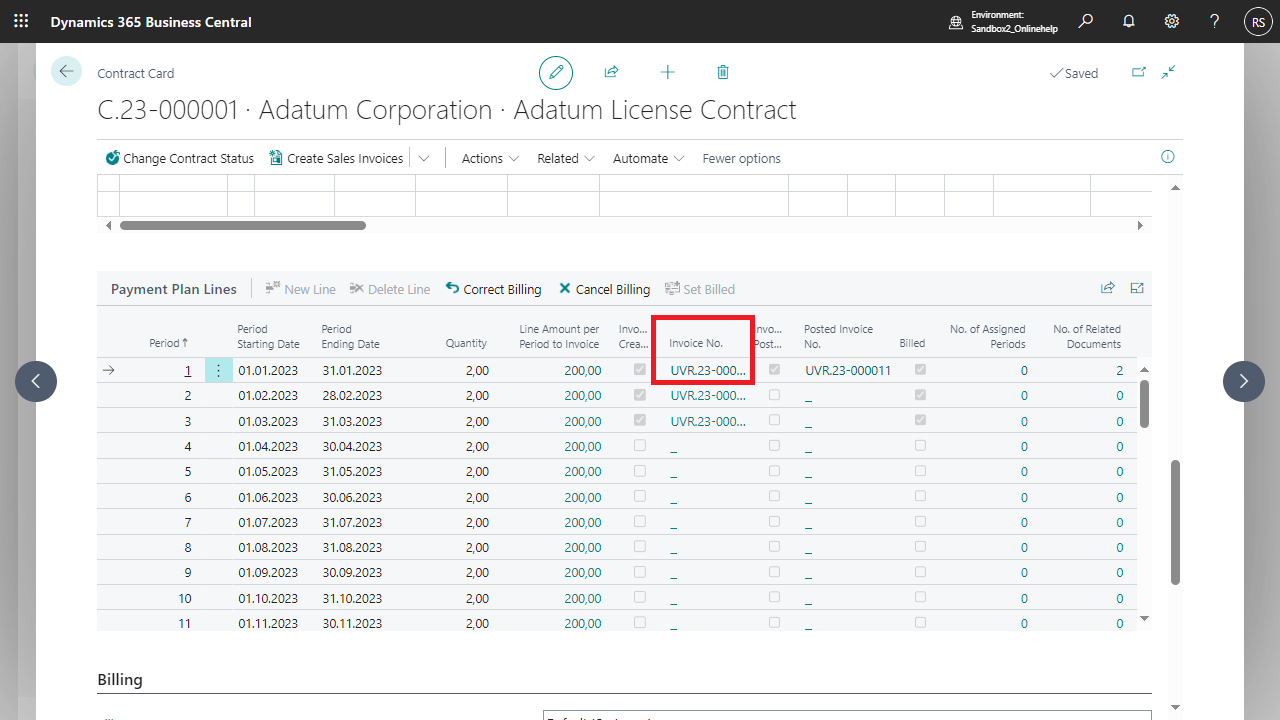
Task: Click the horizontal scrollbar thumb above Payment Plan Lines
Action: [x=242, y=225]
